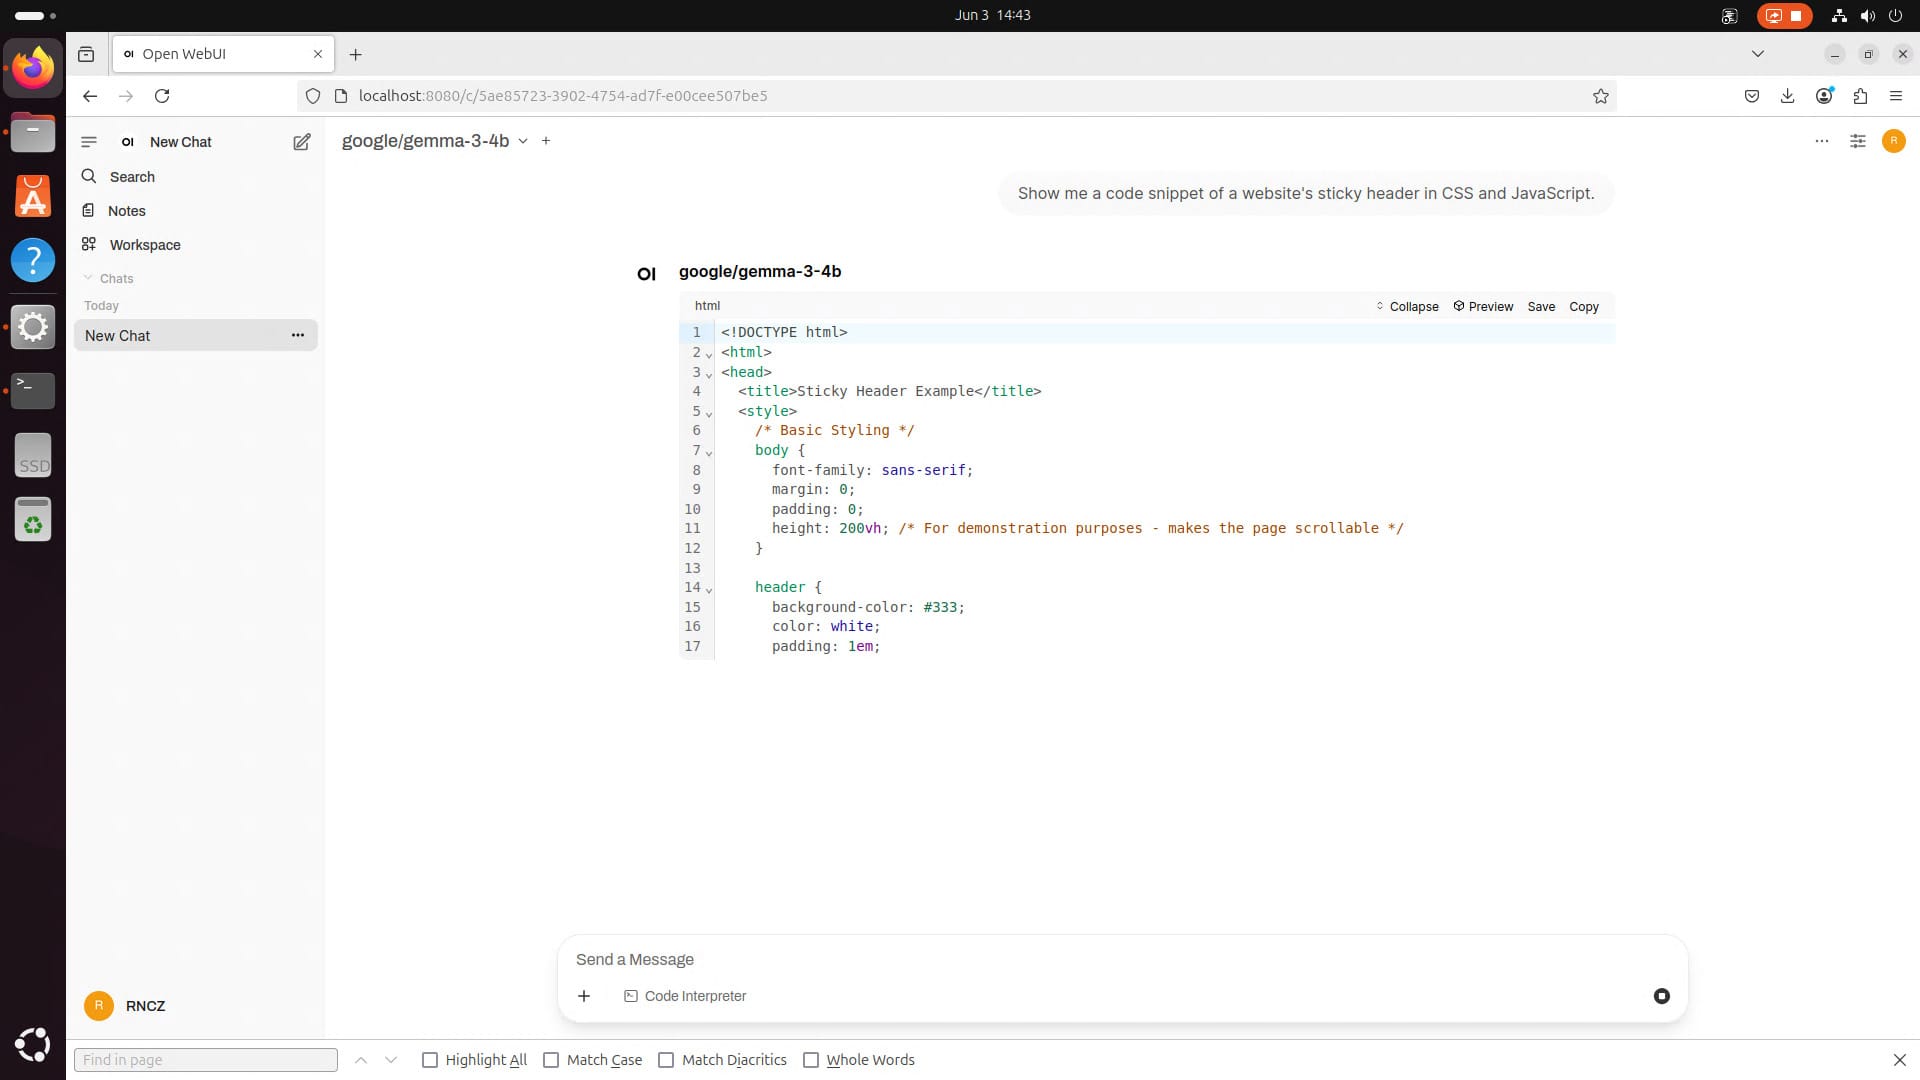Reload the current page
The image size is (1920, 1080).
pos(162,96)
